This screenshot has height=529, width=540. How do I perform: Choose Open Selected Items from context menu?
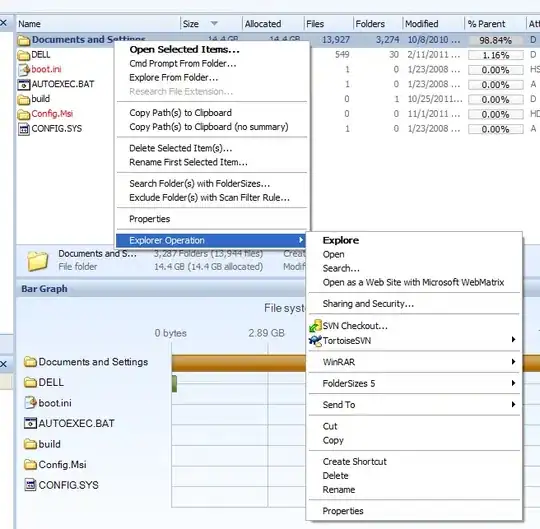(212, 50)
